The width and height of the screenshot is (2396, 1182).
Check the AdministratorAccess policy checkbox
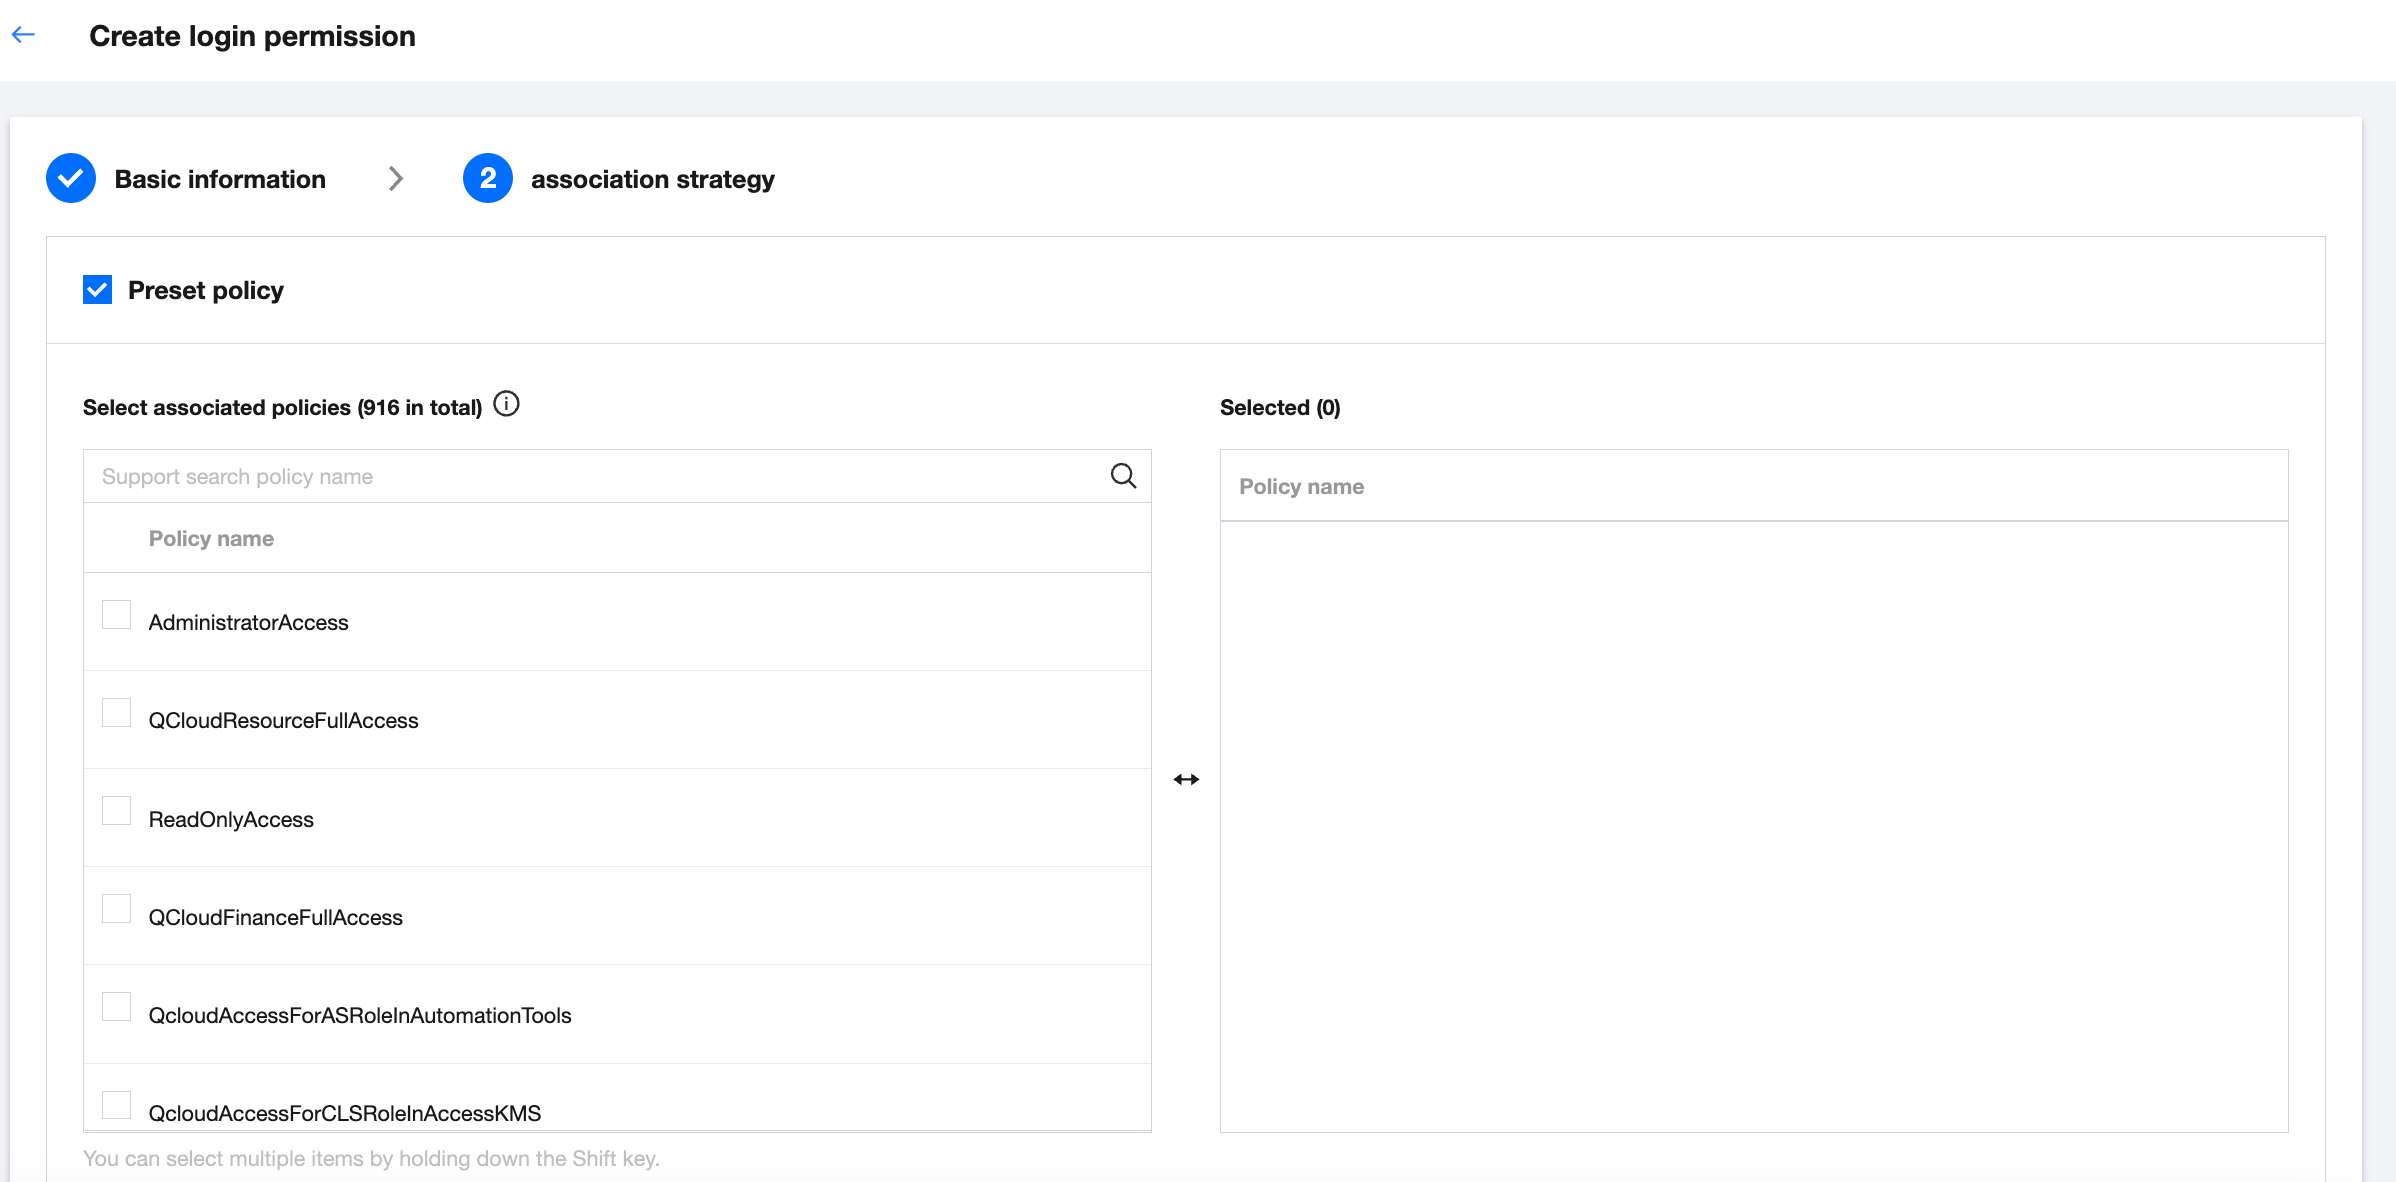[117, 615]
